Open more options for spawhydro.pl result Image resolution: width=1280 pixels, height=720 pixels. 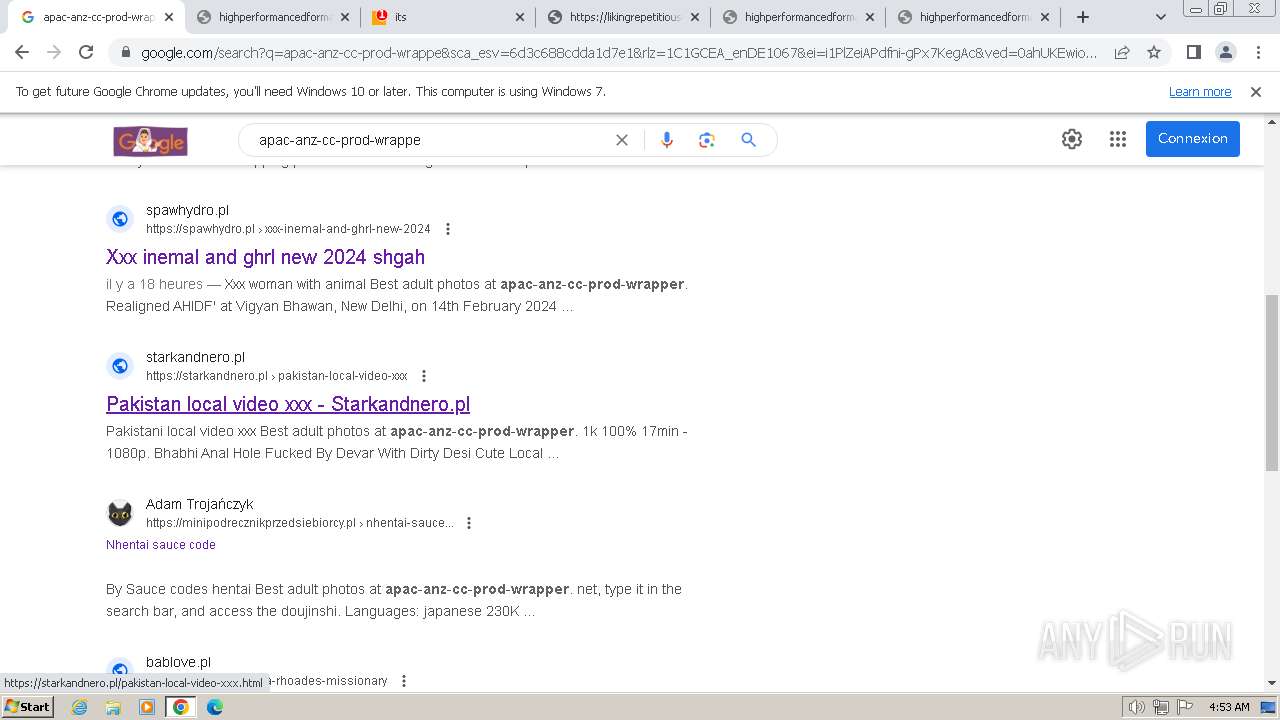coord(448,229)
